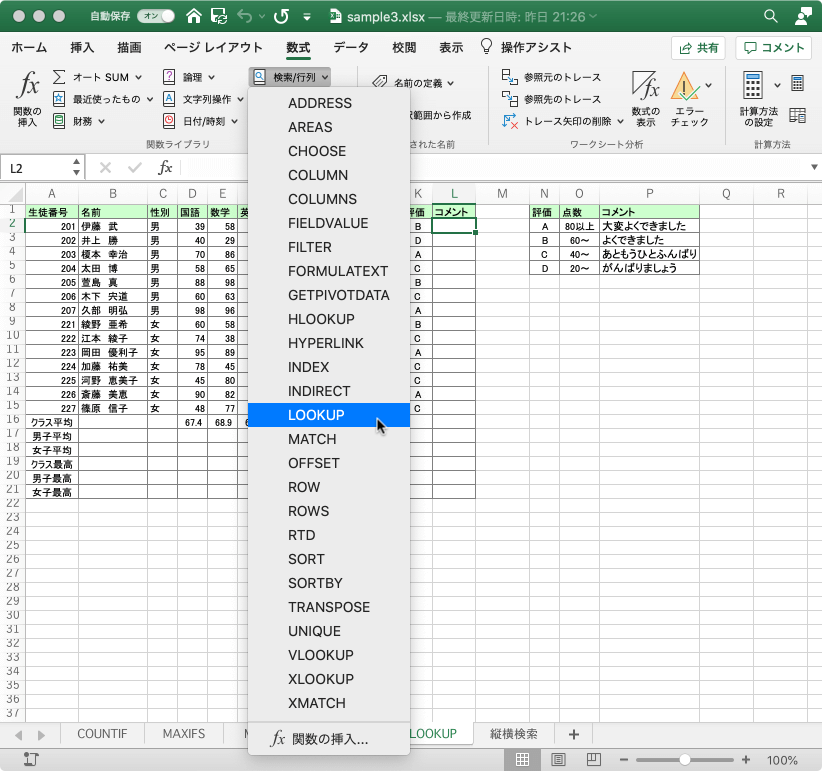This screenshot has width=822, height=771.
Task: Switch to Page Break Preview icon
Action: point(593,759)
